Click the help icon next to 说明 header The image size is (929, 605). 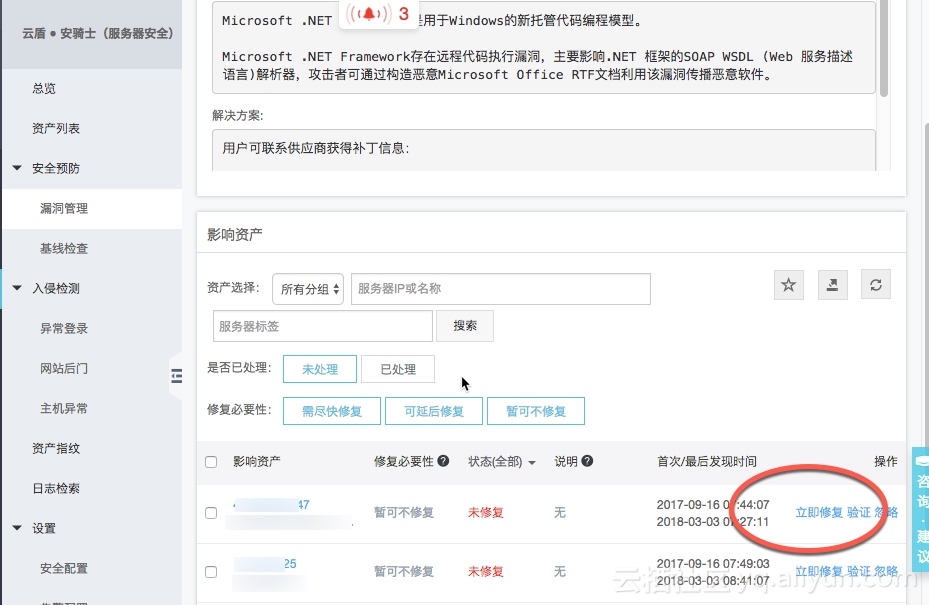(587, 460)
